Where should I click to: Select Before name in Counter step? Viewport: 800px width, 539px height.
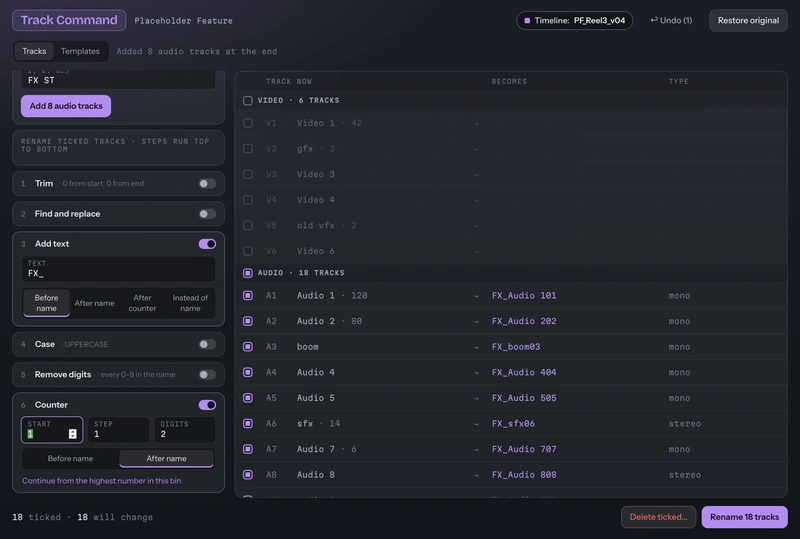coord(70,458)
